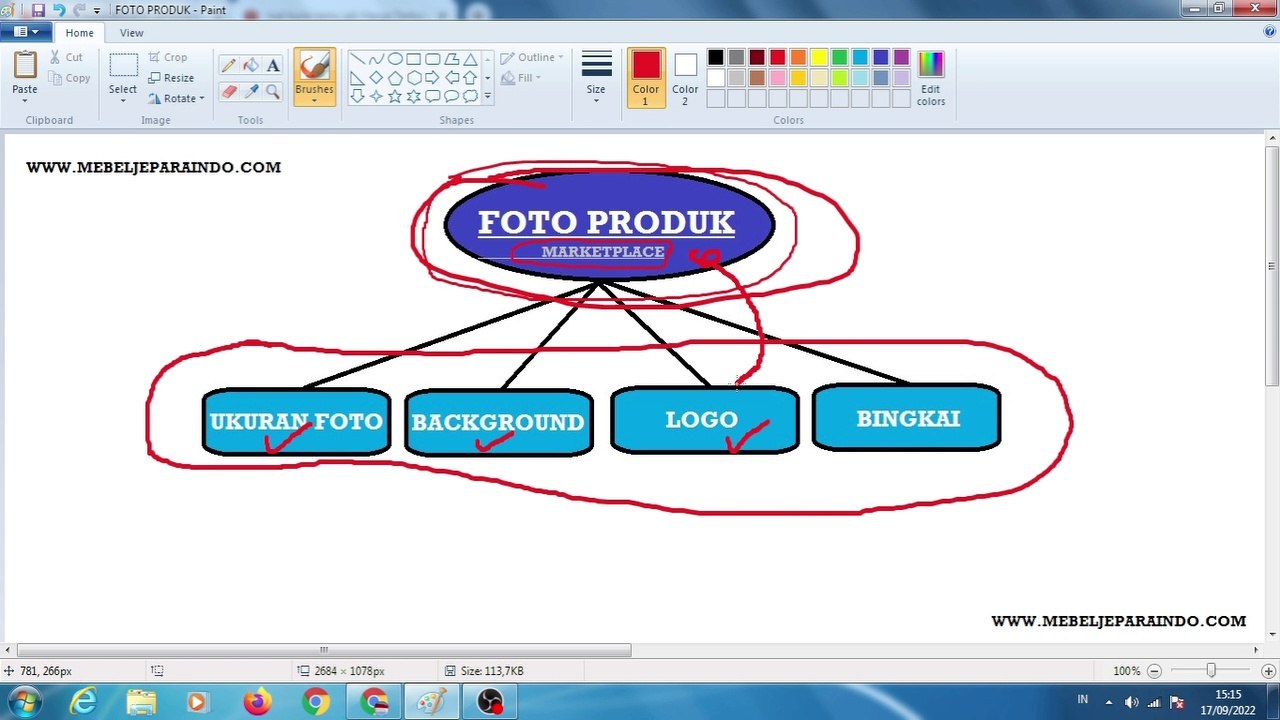Image resolution: width=1280 pixels, height=720 pixels.
Task: Click the Zoom in plus button
Action: (x=1268, y=671)
